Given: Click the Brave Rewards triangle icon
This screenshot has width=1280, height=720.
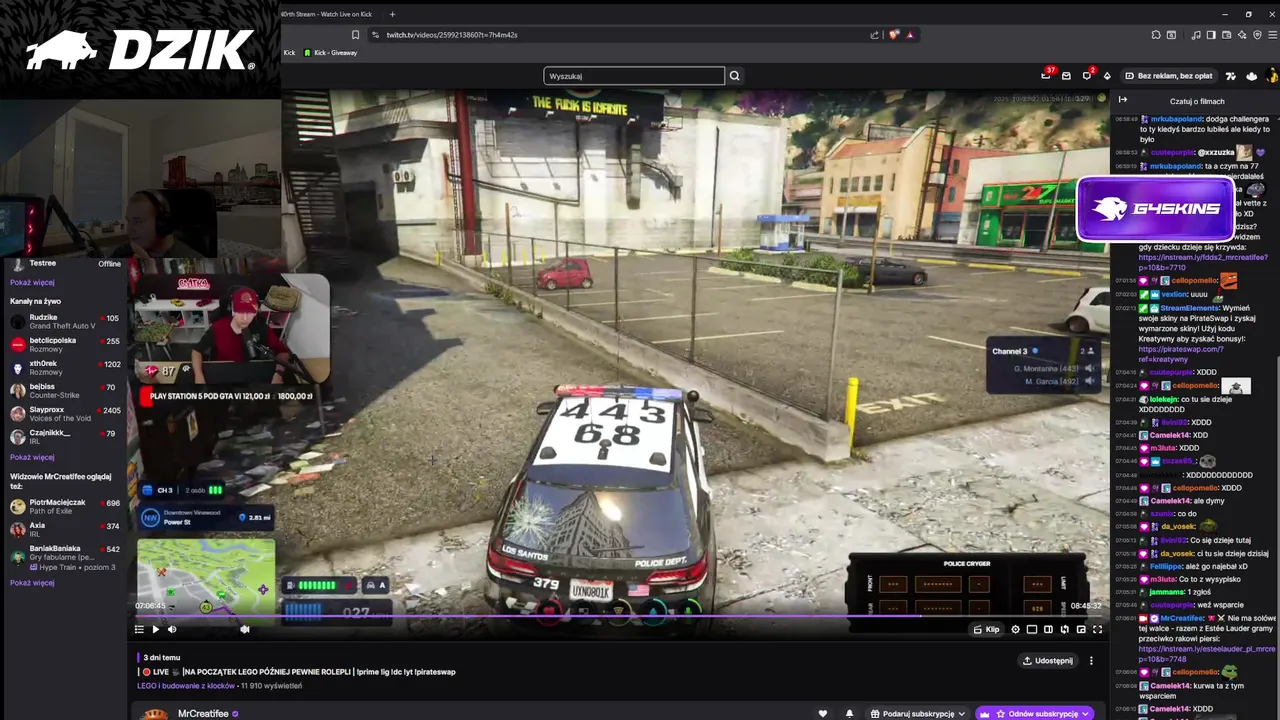Looking at the screenshot, I should 910,34.
